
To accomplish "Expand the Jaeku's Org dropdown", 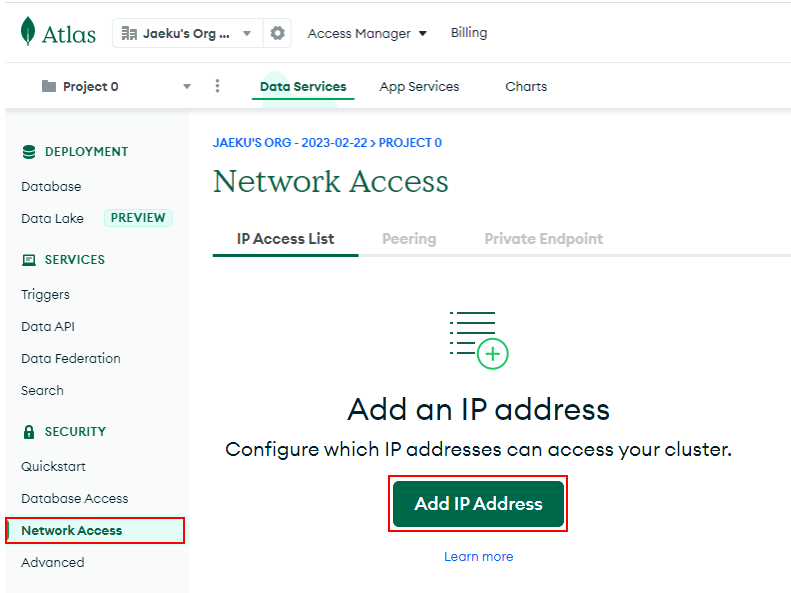I will pos(247,34).
